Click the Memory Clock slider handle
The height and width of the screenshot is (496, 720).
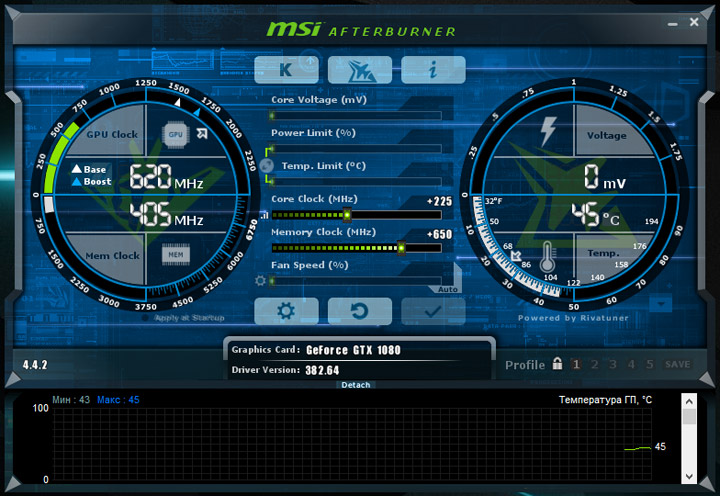[401, 248]
